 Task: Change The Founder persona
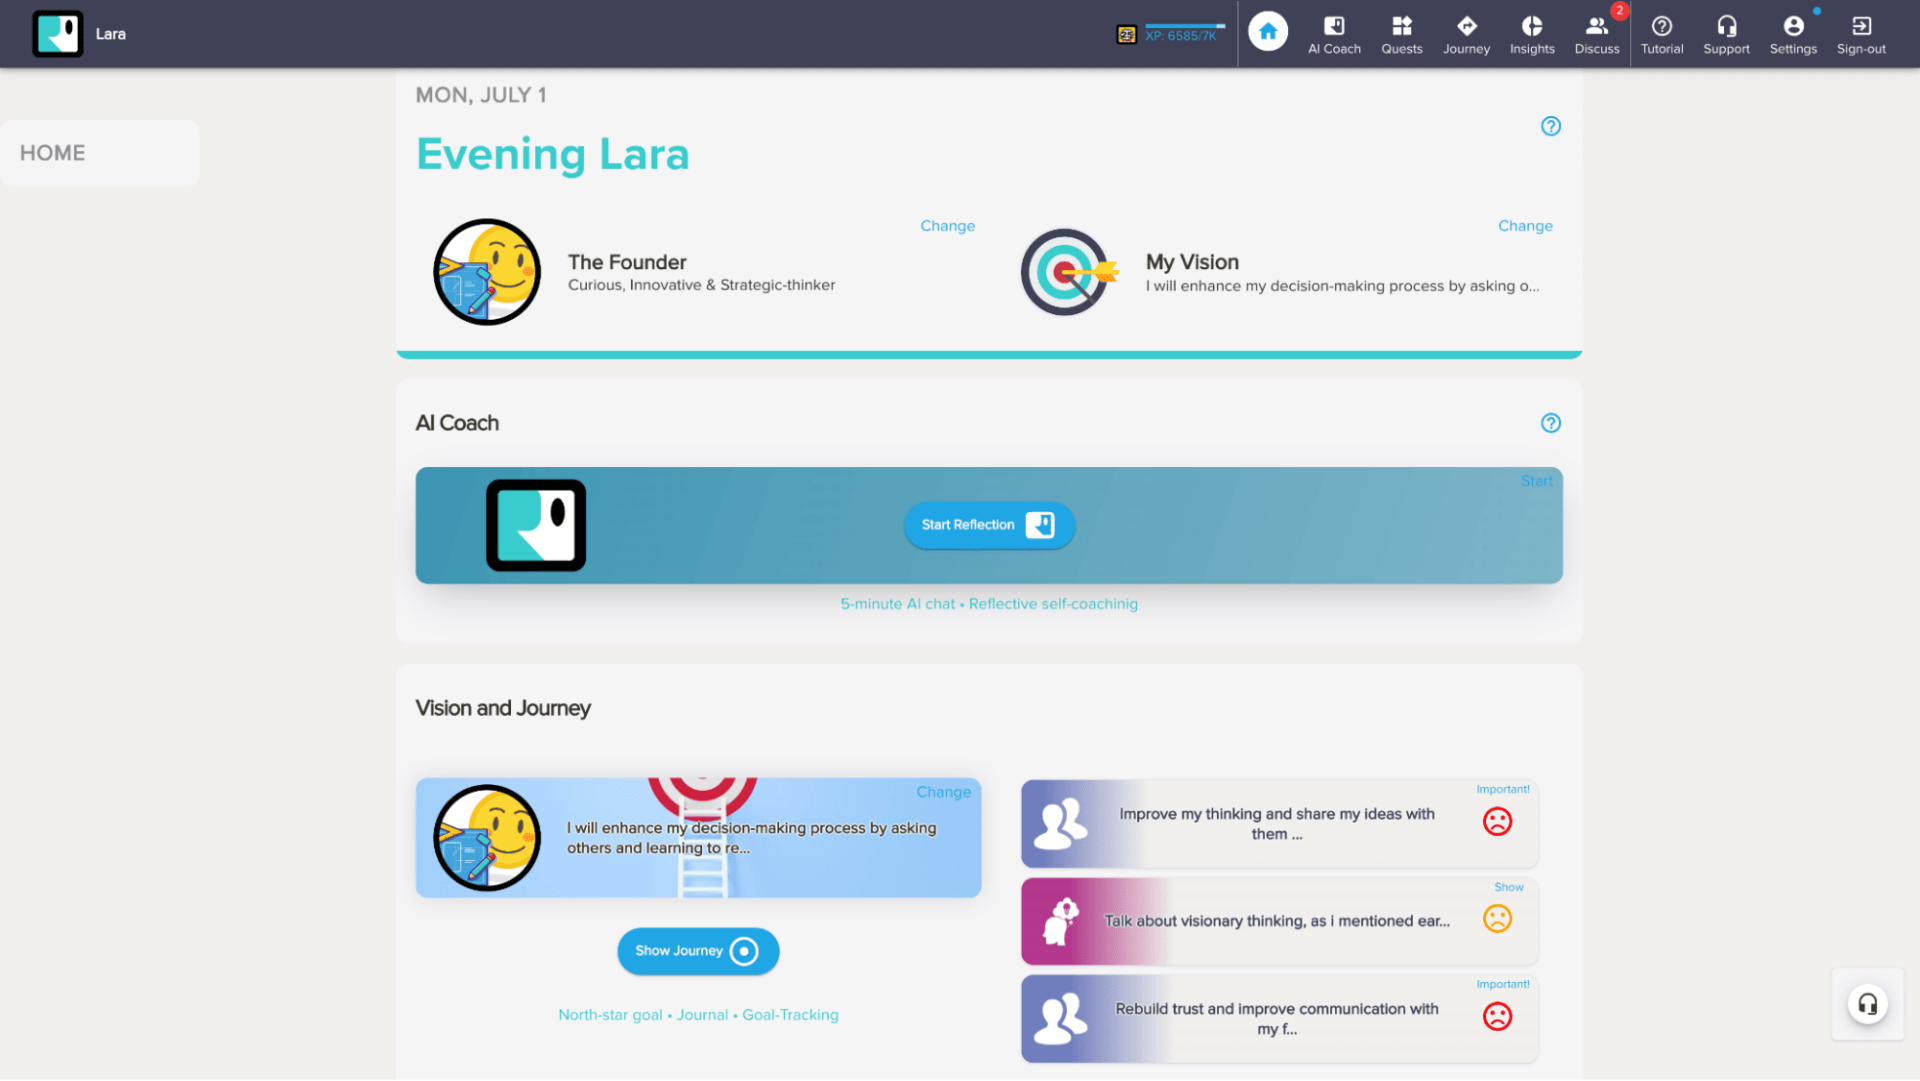[947, 225]
